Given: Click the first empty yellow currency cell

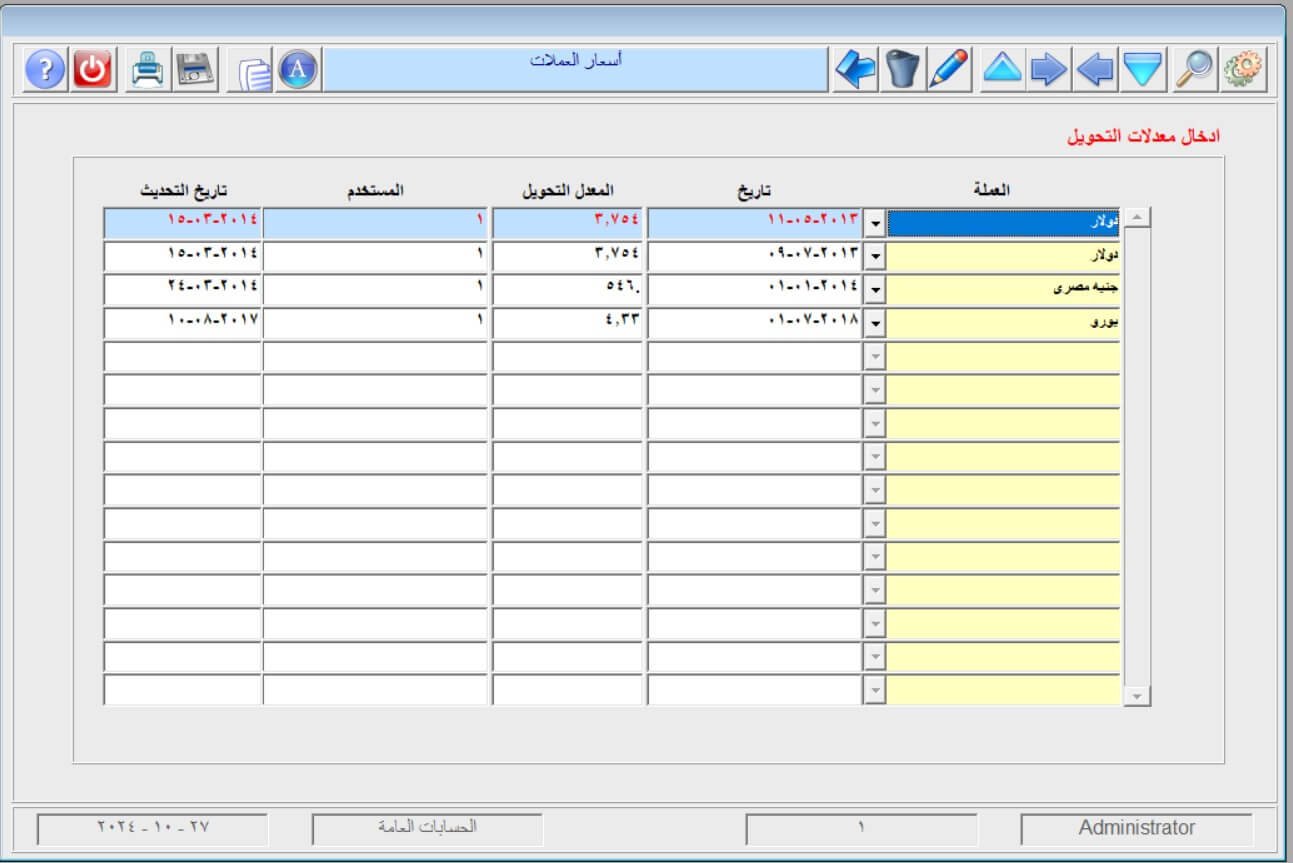Looking at the screenshot, I should (x=1003, y=357).
